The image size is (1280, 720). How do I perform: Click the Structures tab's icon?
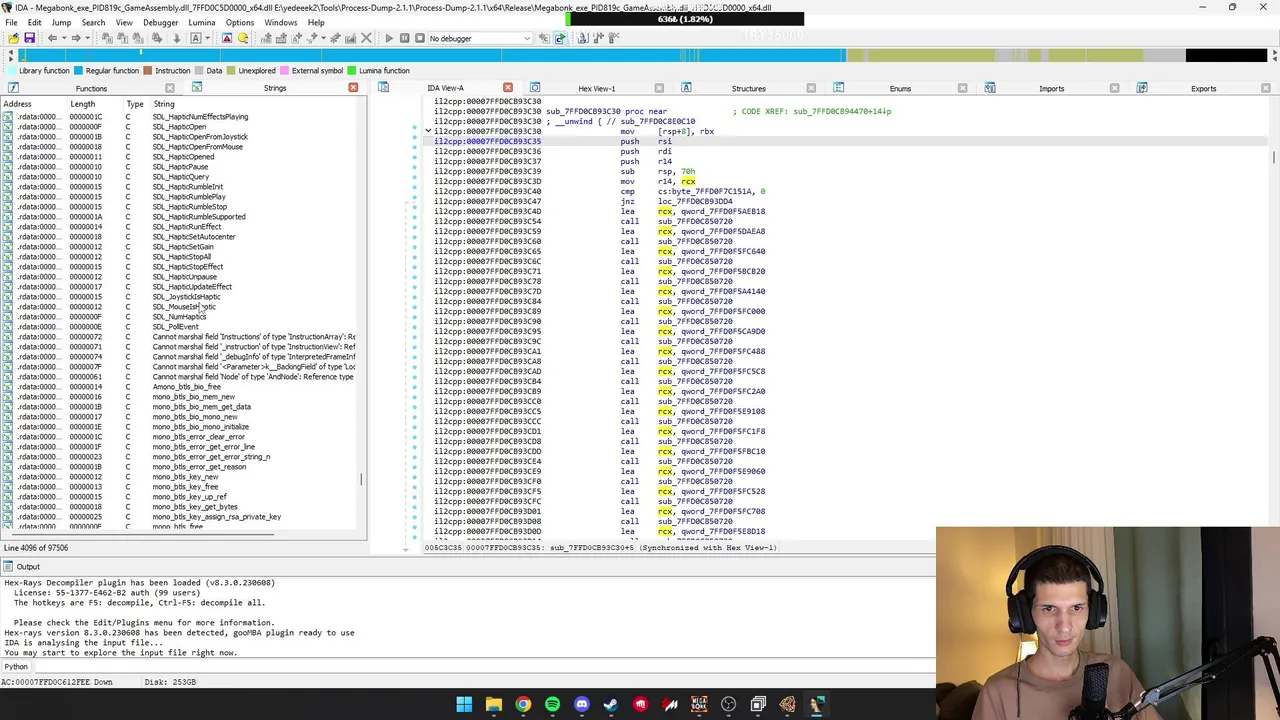[686, 88]
